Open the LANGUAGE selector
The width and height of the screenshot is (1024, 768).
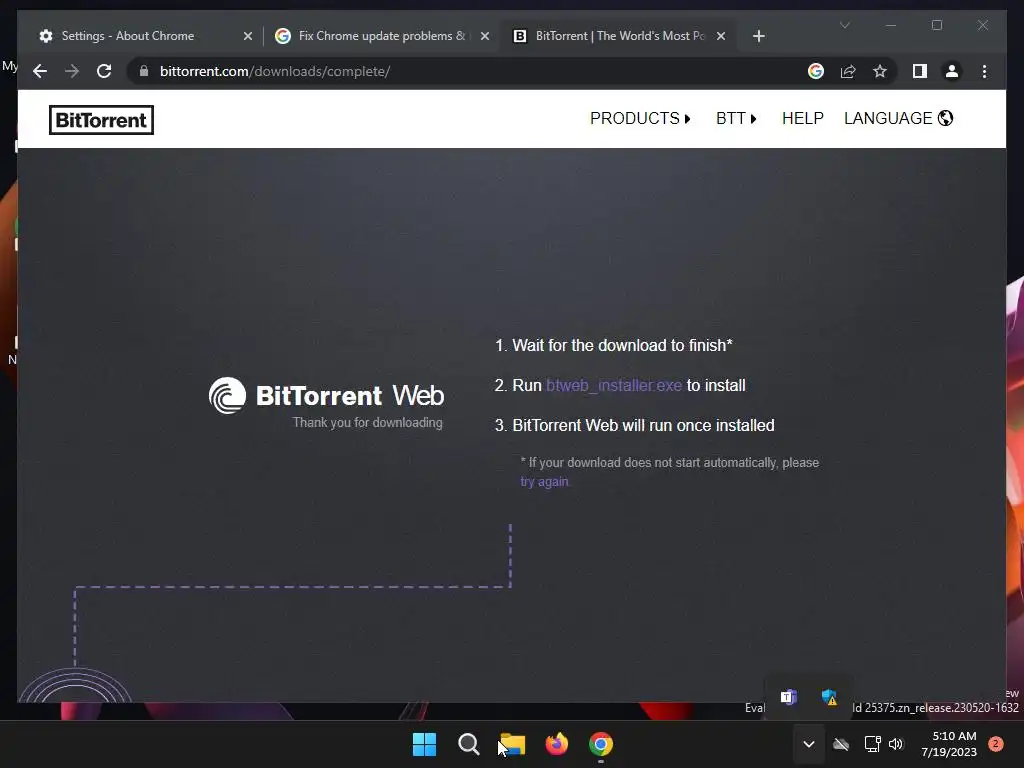pyautogui.click(x=899, y=118)
